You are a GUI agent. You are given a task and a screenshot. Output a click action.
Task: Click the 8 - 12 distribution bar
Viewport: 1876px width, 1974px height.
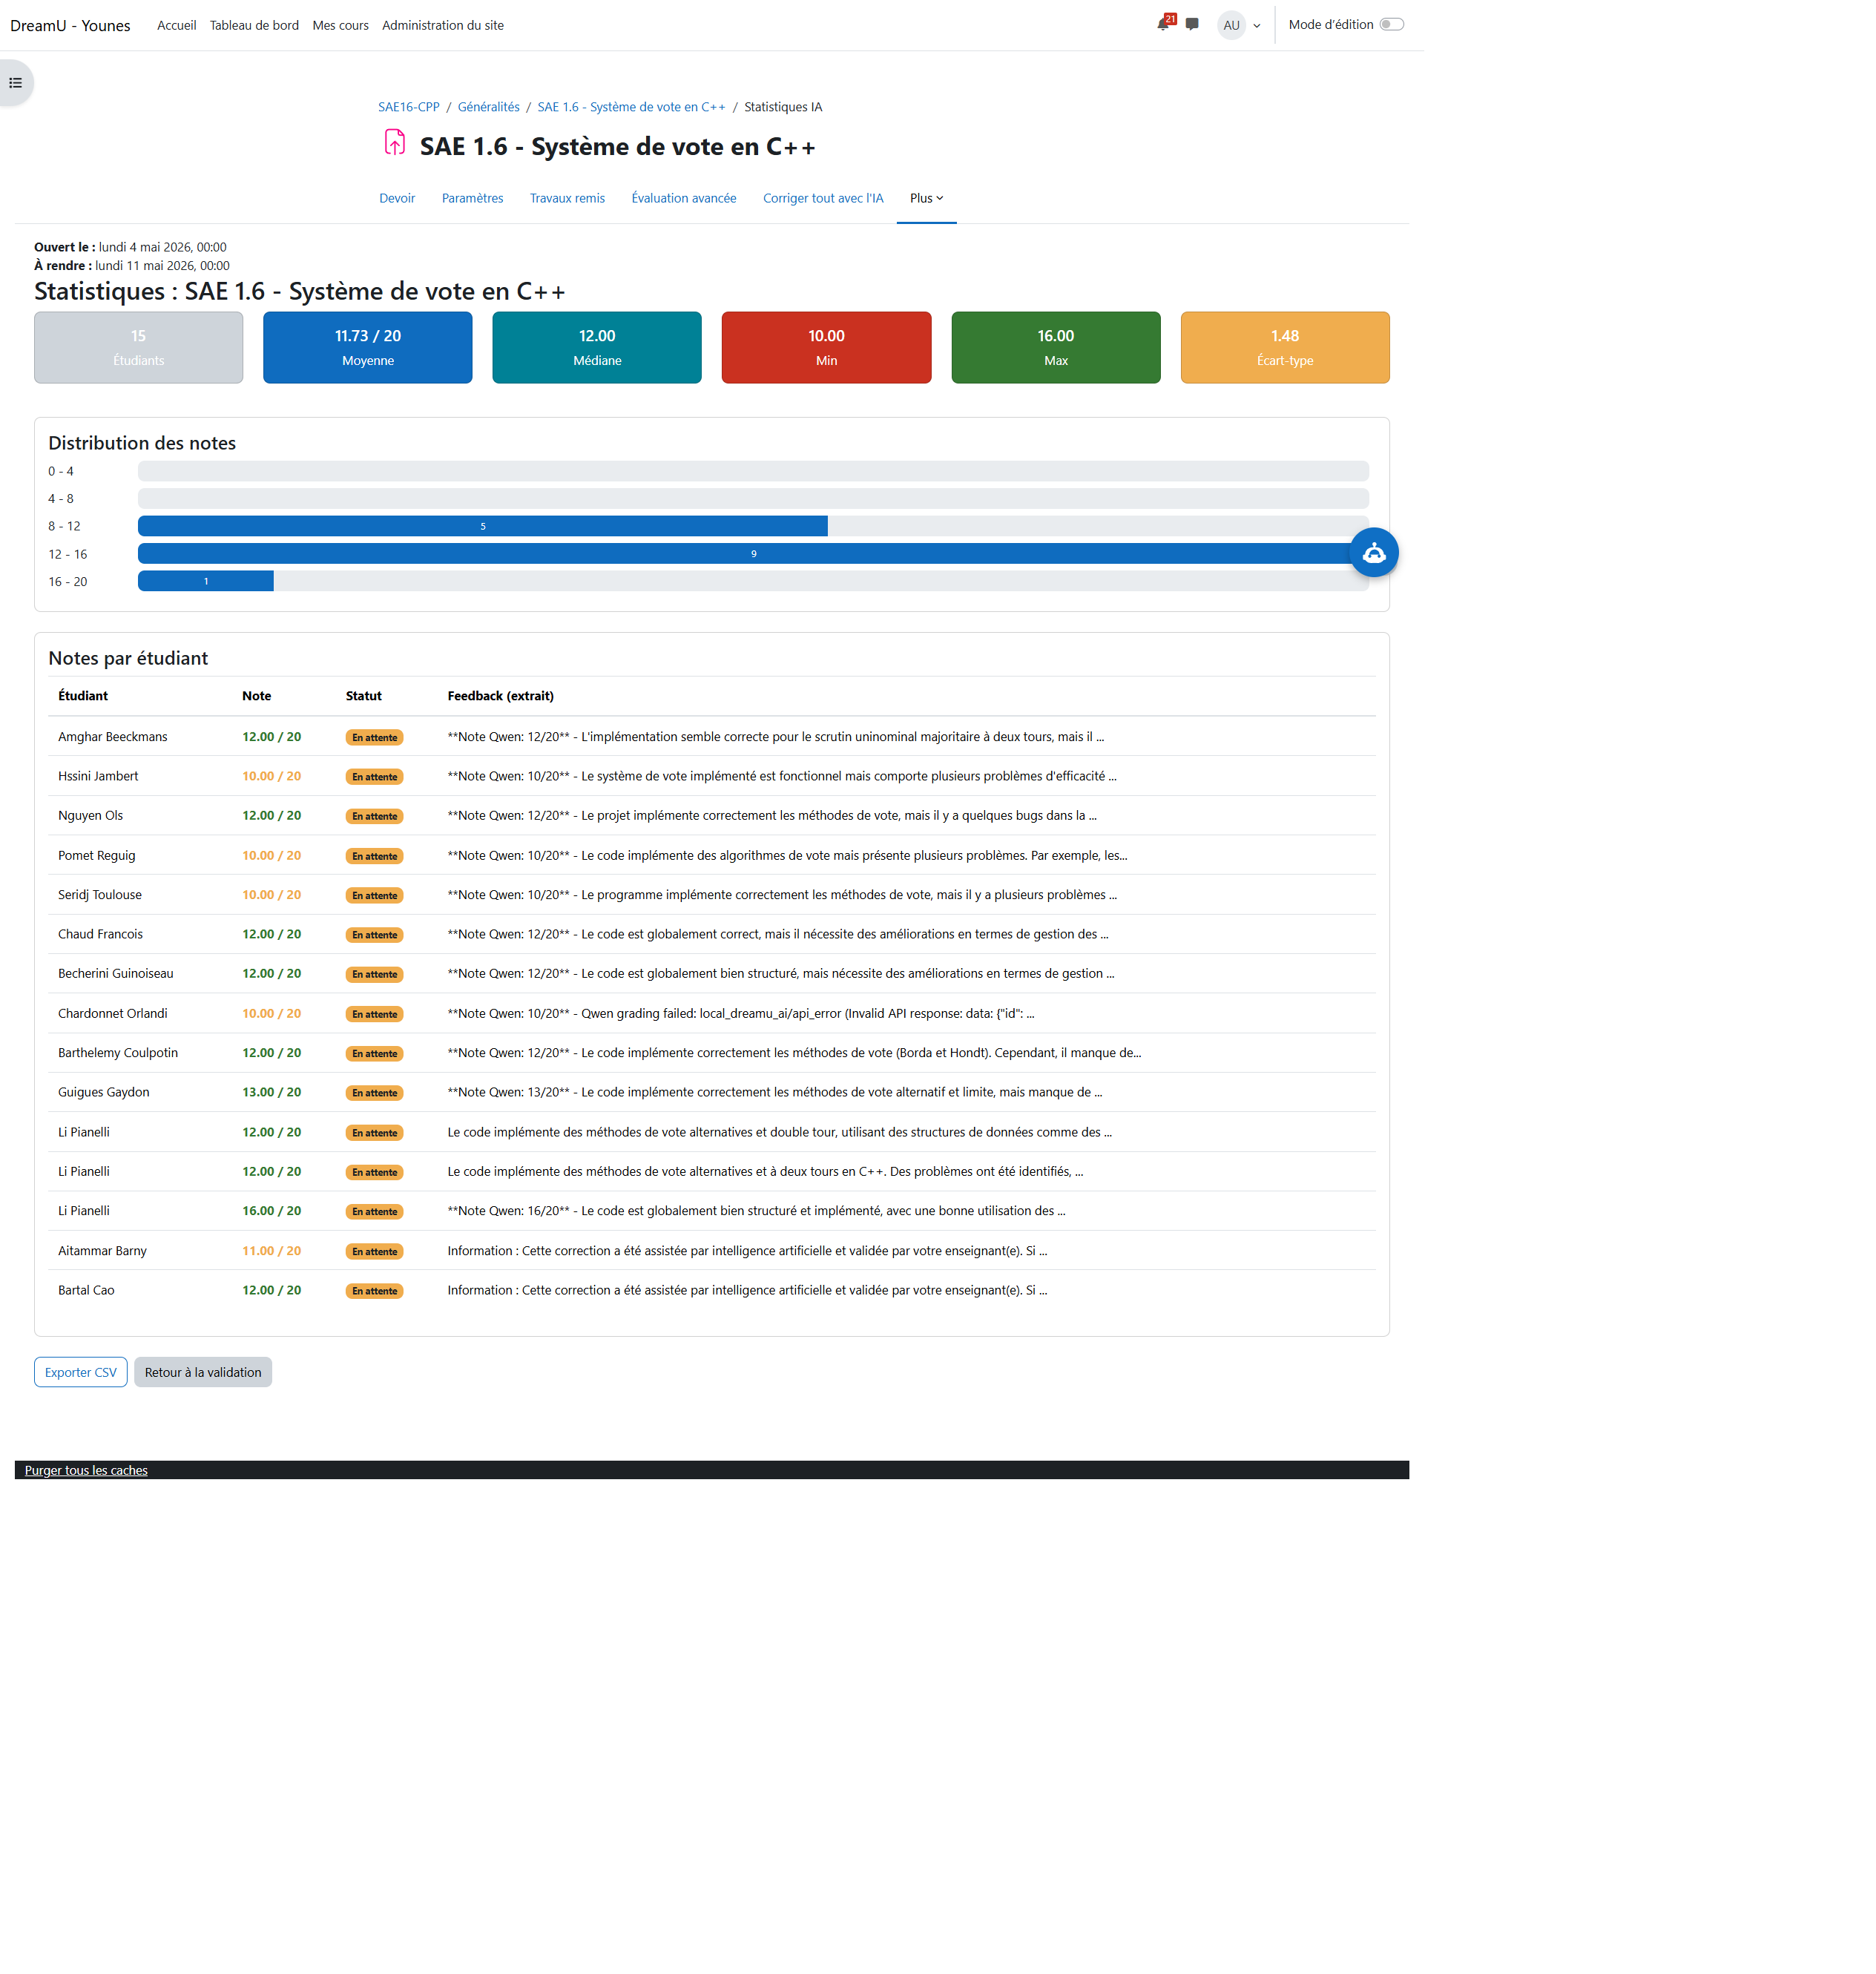tap(483, 526)
